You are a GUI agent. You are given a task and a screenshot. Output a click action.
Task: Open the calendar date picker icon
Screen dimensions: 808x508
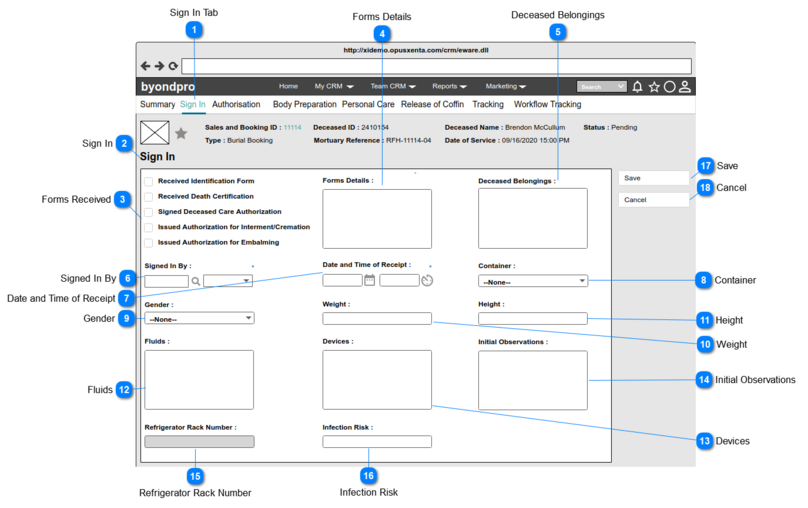(369, 280)
